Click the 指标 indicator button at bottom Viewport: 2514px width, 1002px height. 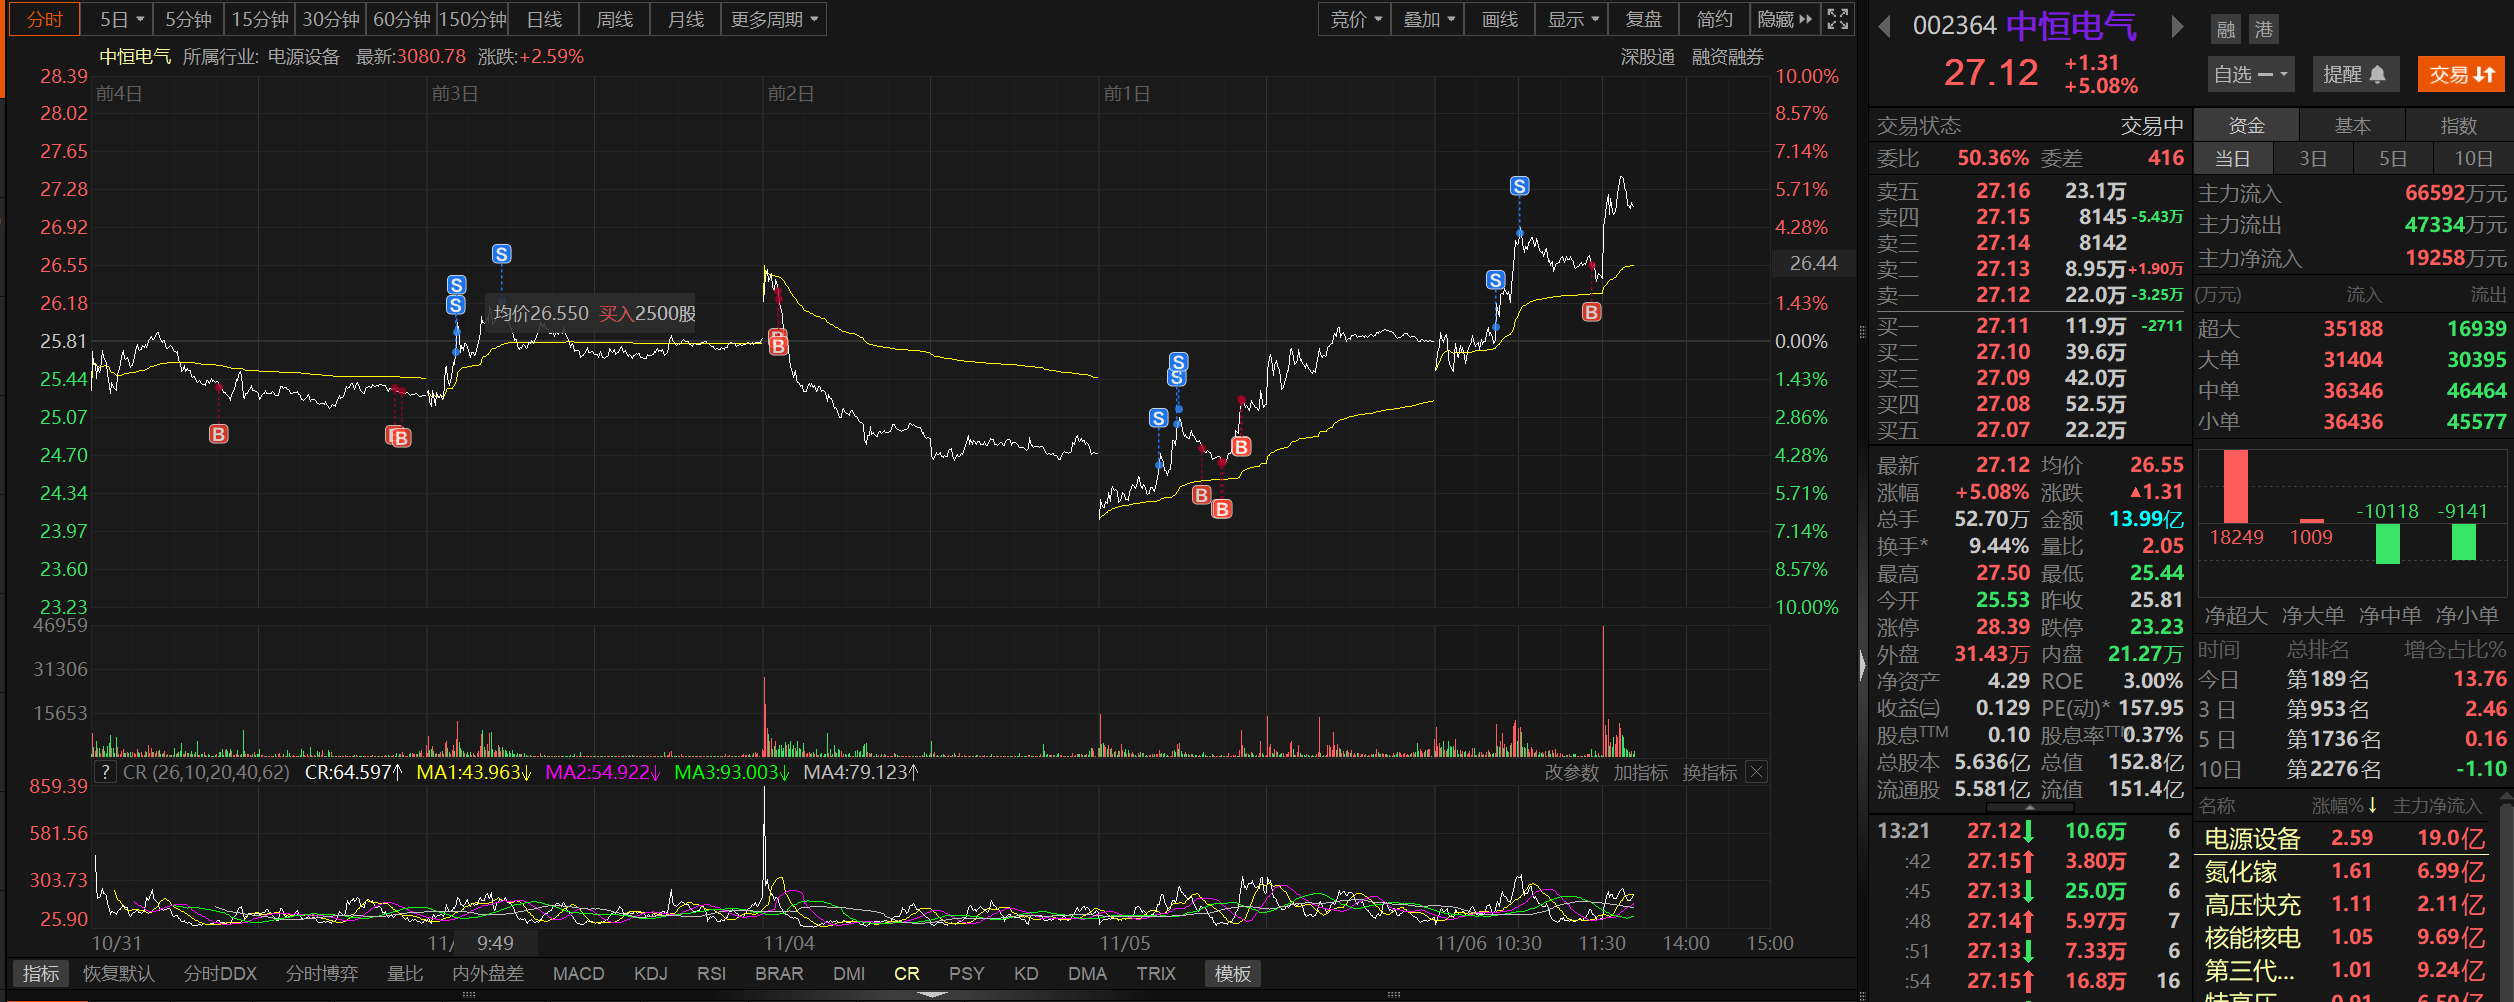(41, 973)
